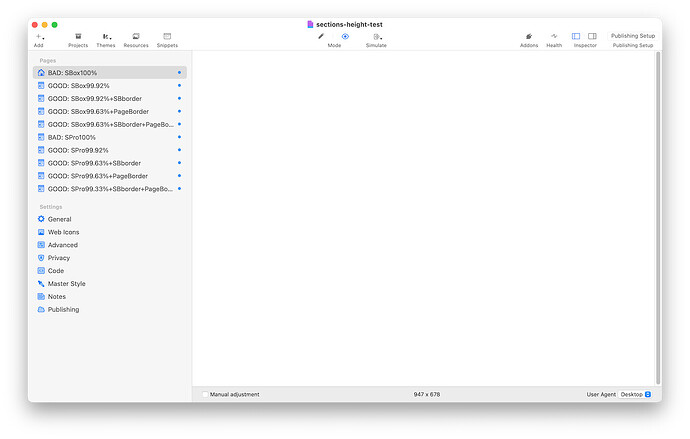Select page GOOD: SBox99.92%+SBborder
This screenshot has height=439, width=690.
point(110,99)
